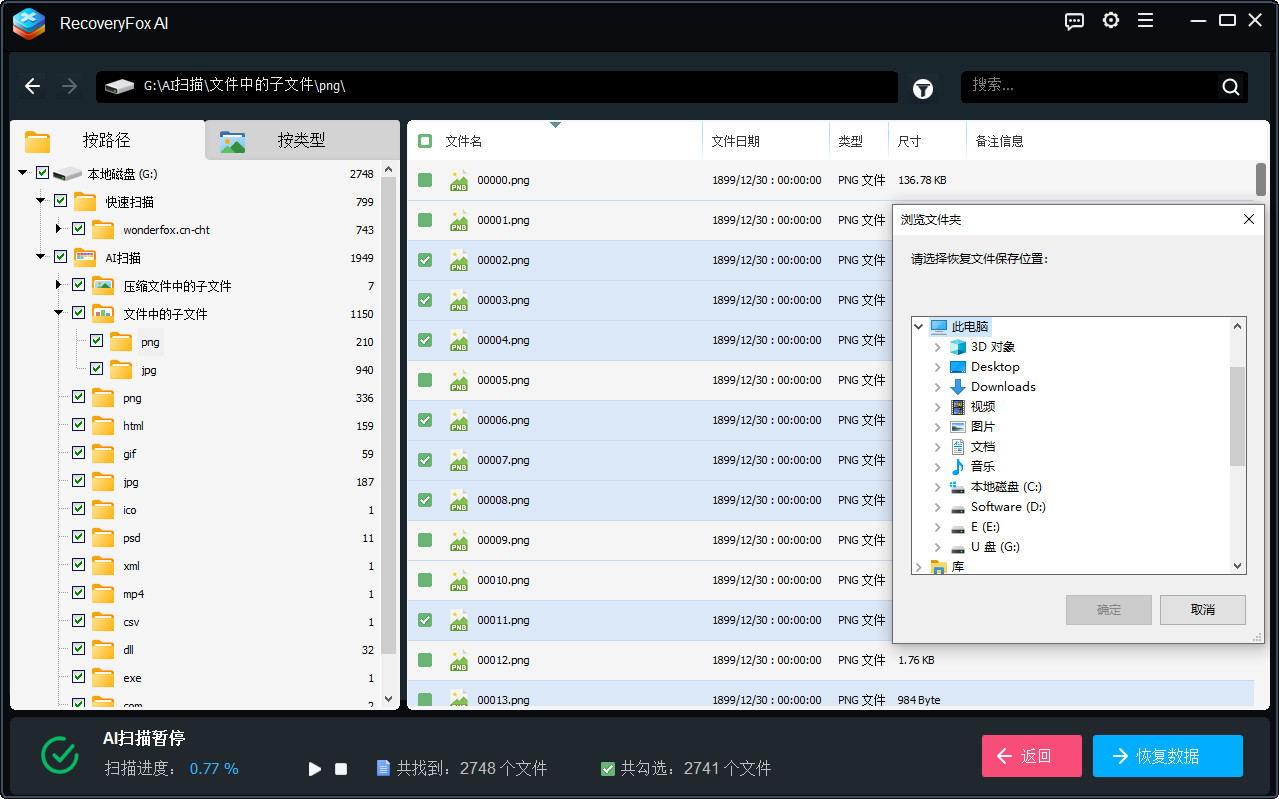
Task: Open the feedback message bubble icon
Action: (1074, 20)
